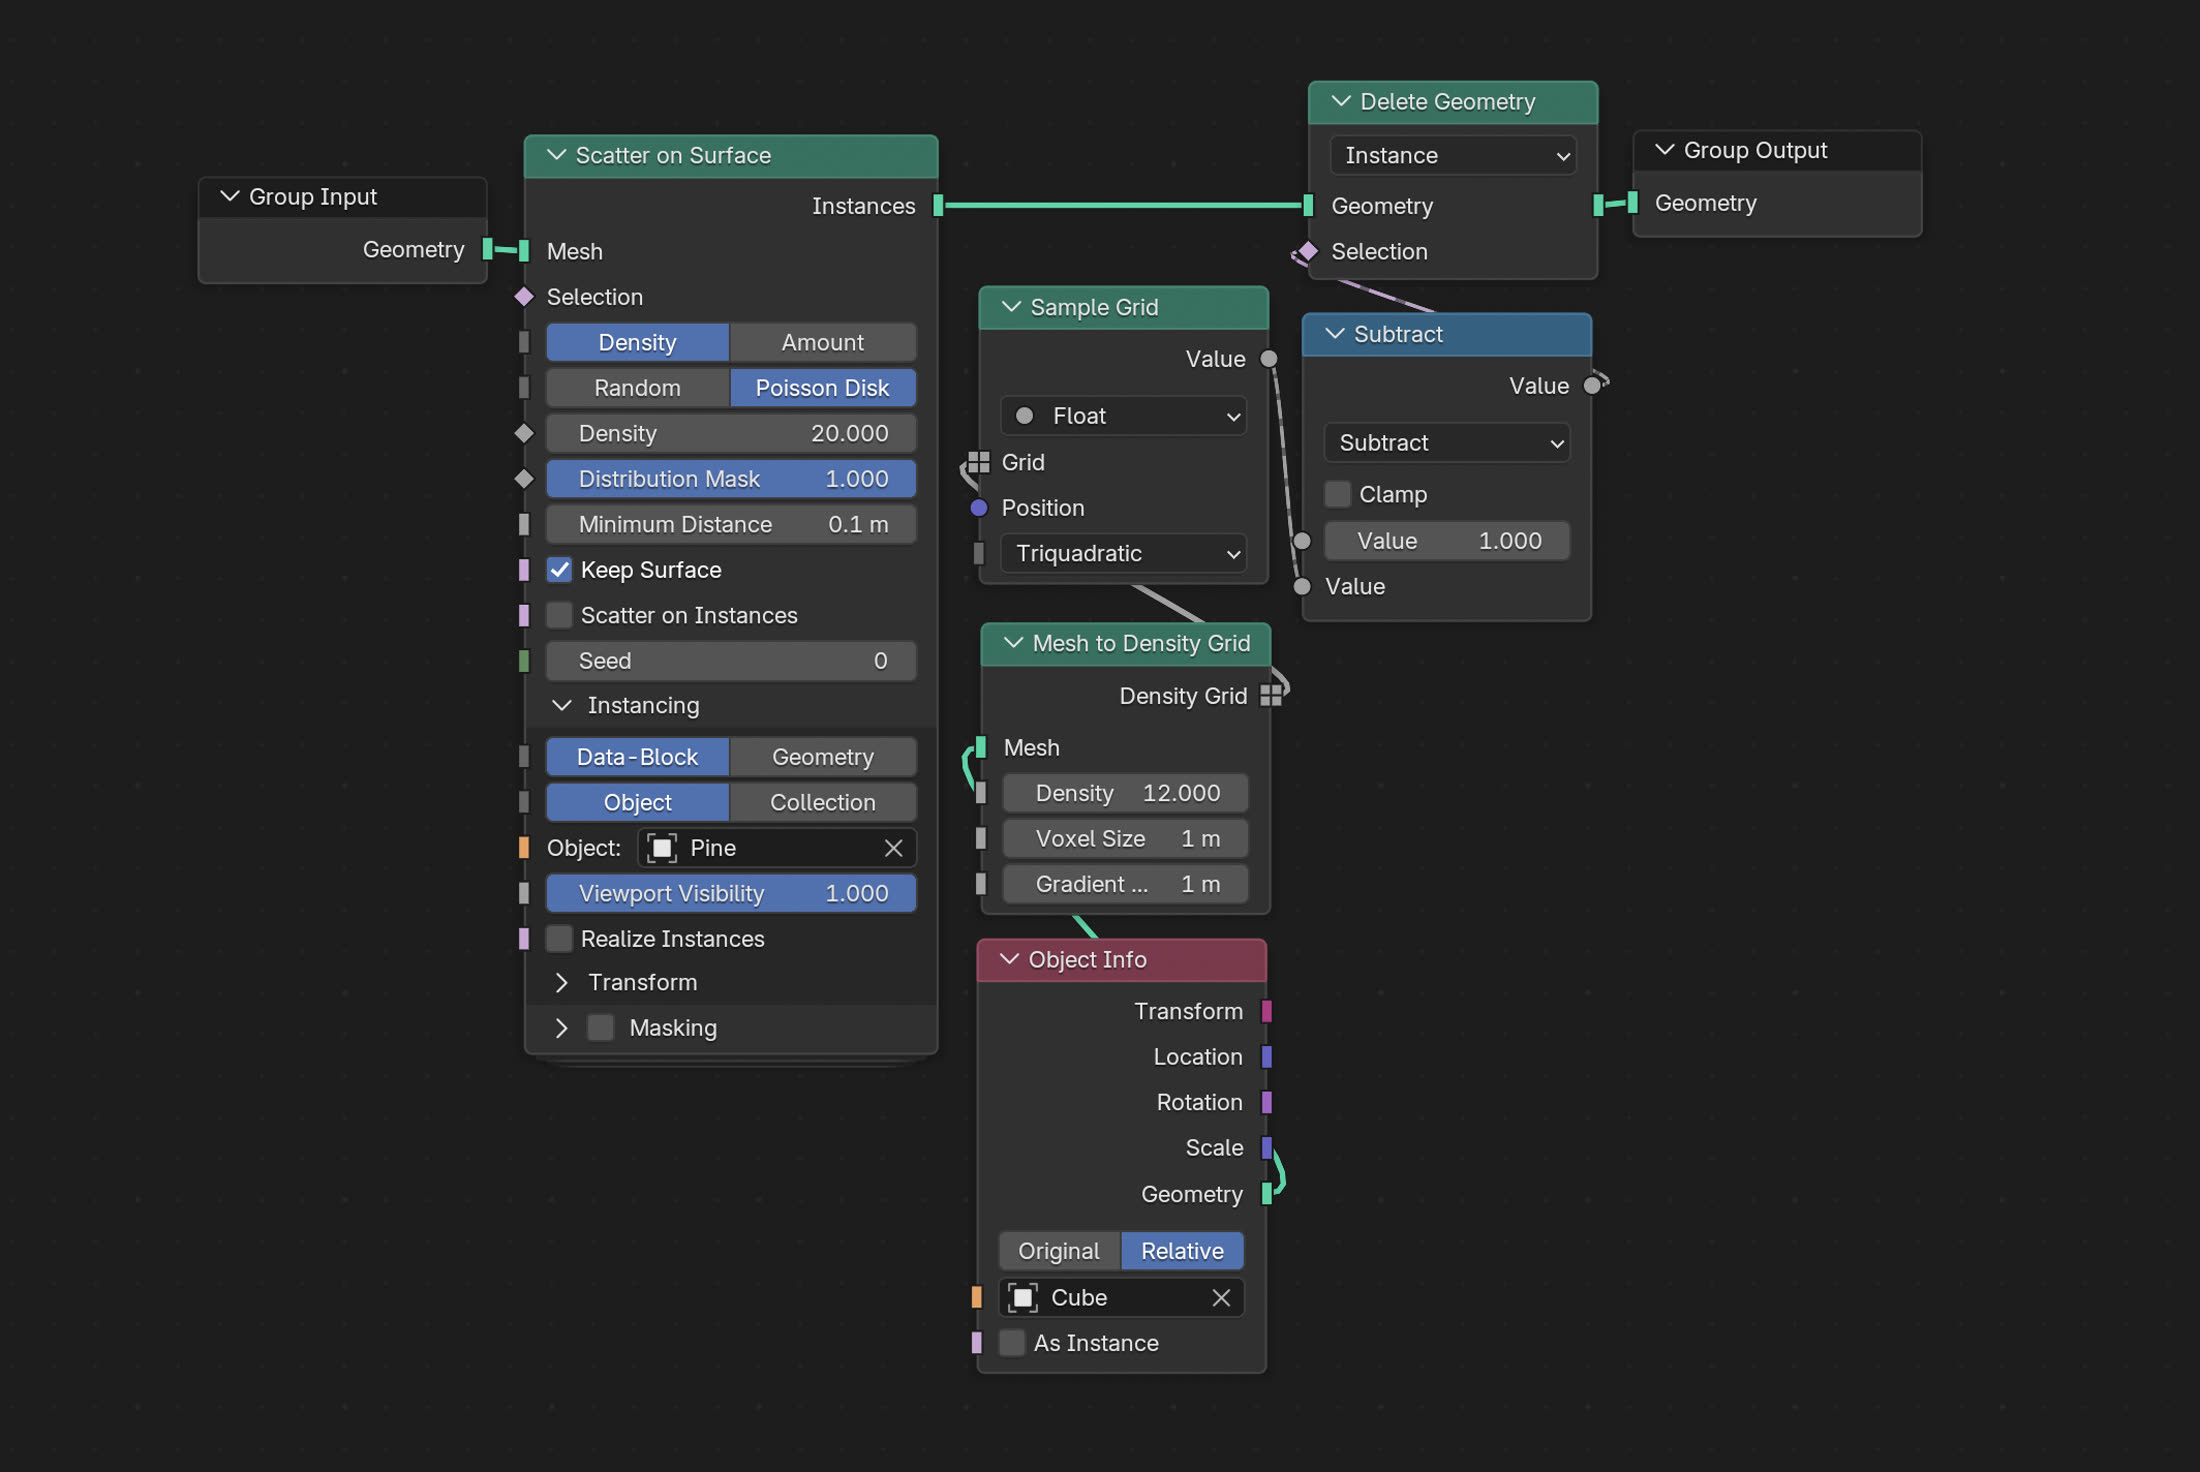Viewport: 2200px width, 1472px height.
Task: Open the Instance domain dropdown
Action: click(x=1452, y=156)
